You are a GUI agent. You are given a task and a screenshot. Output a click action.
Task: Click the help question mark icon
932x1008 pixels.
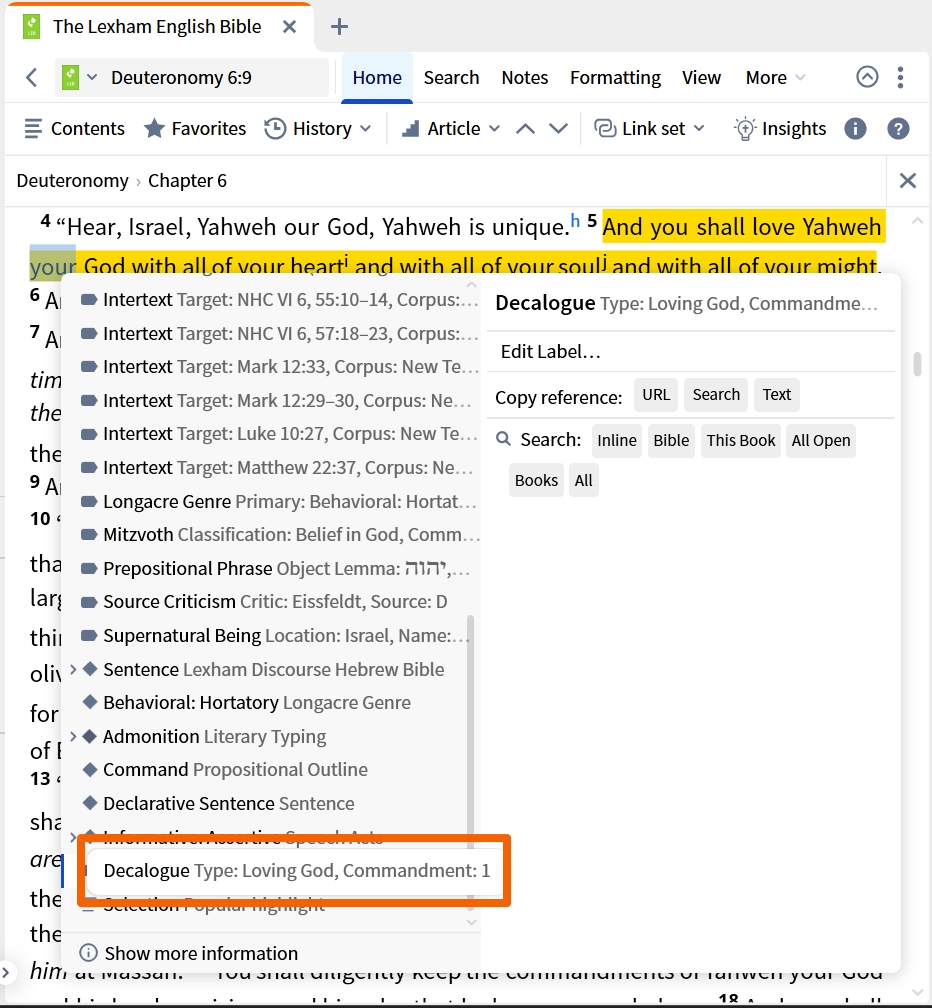coord(898,129)
